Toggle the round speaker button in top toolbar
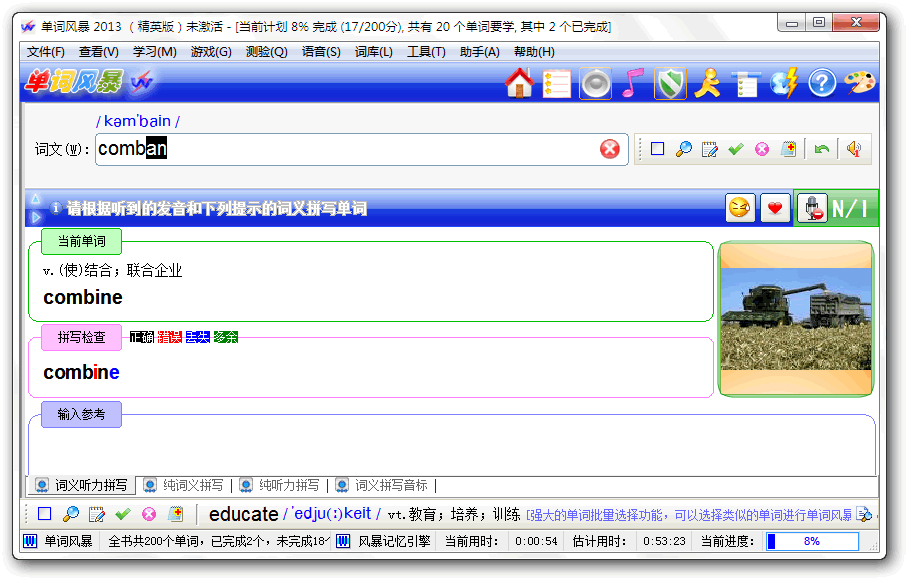The width and height of the screenshot is (907, 580). pyautogui.click(x=595, y=84)
